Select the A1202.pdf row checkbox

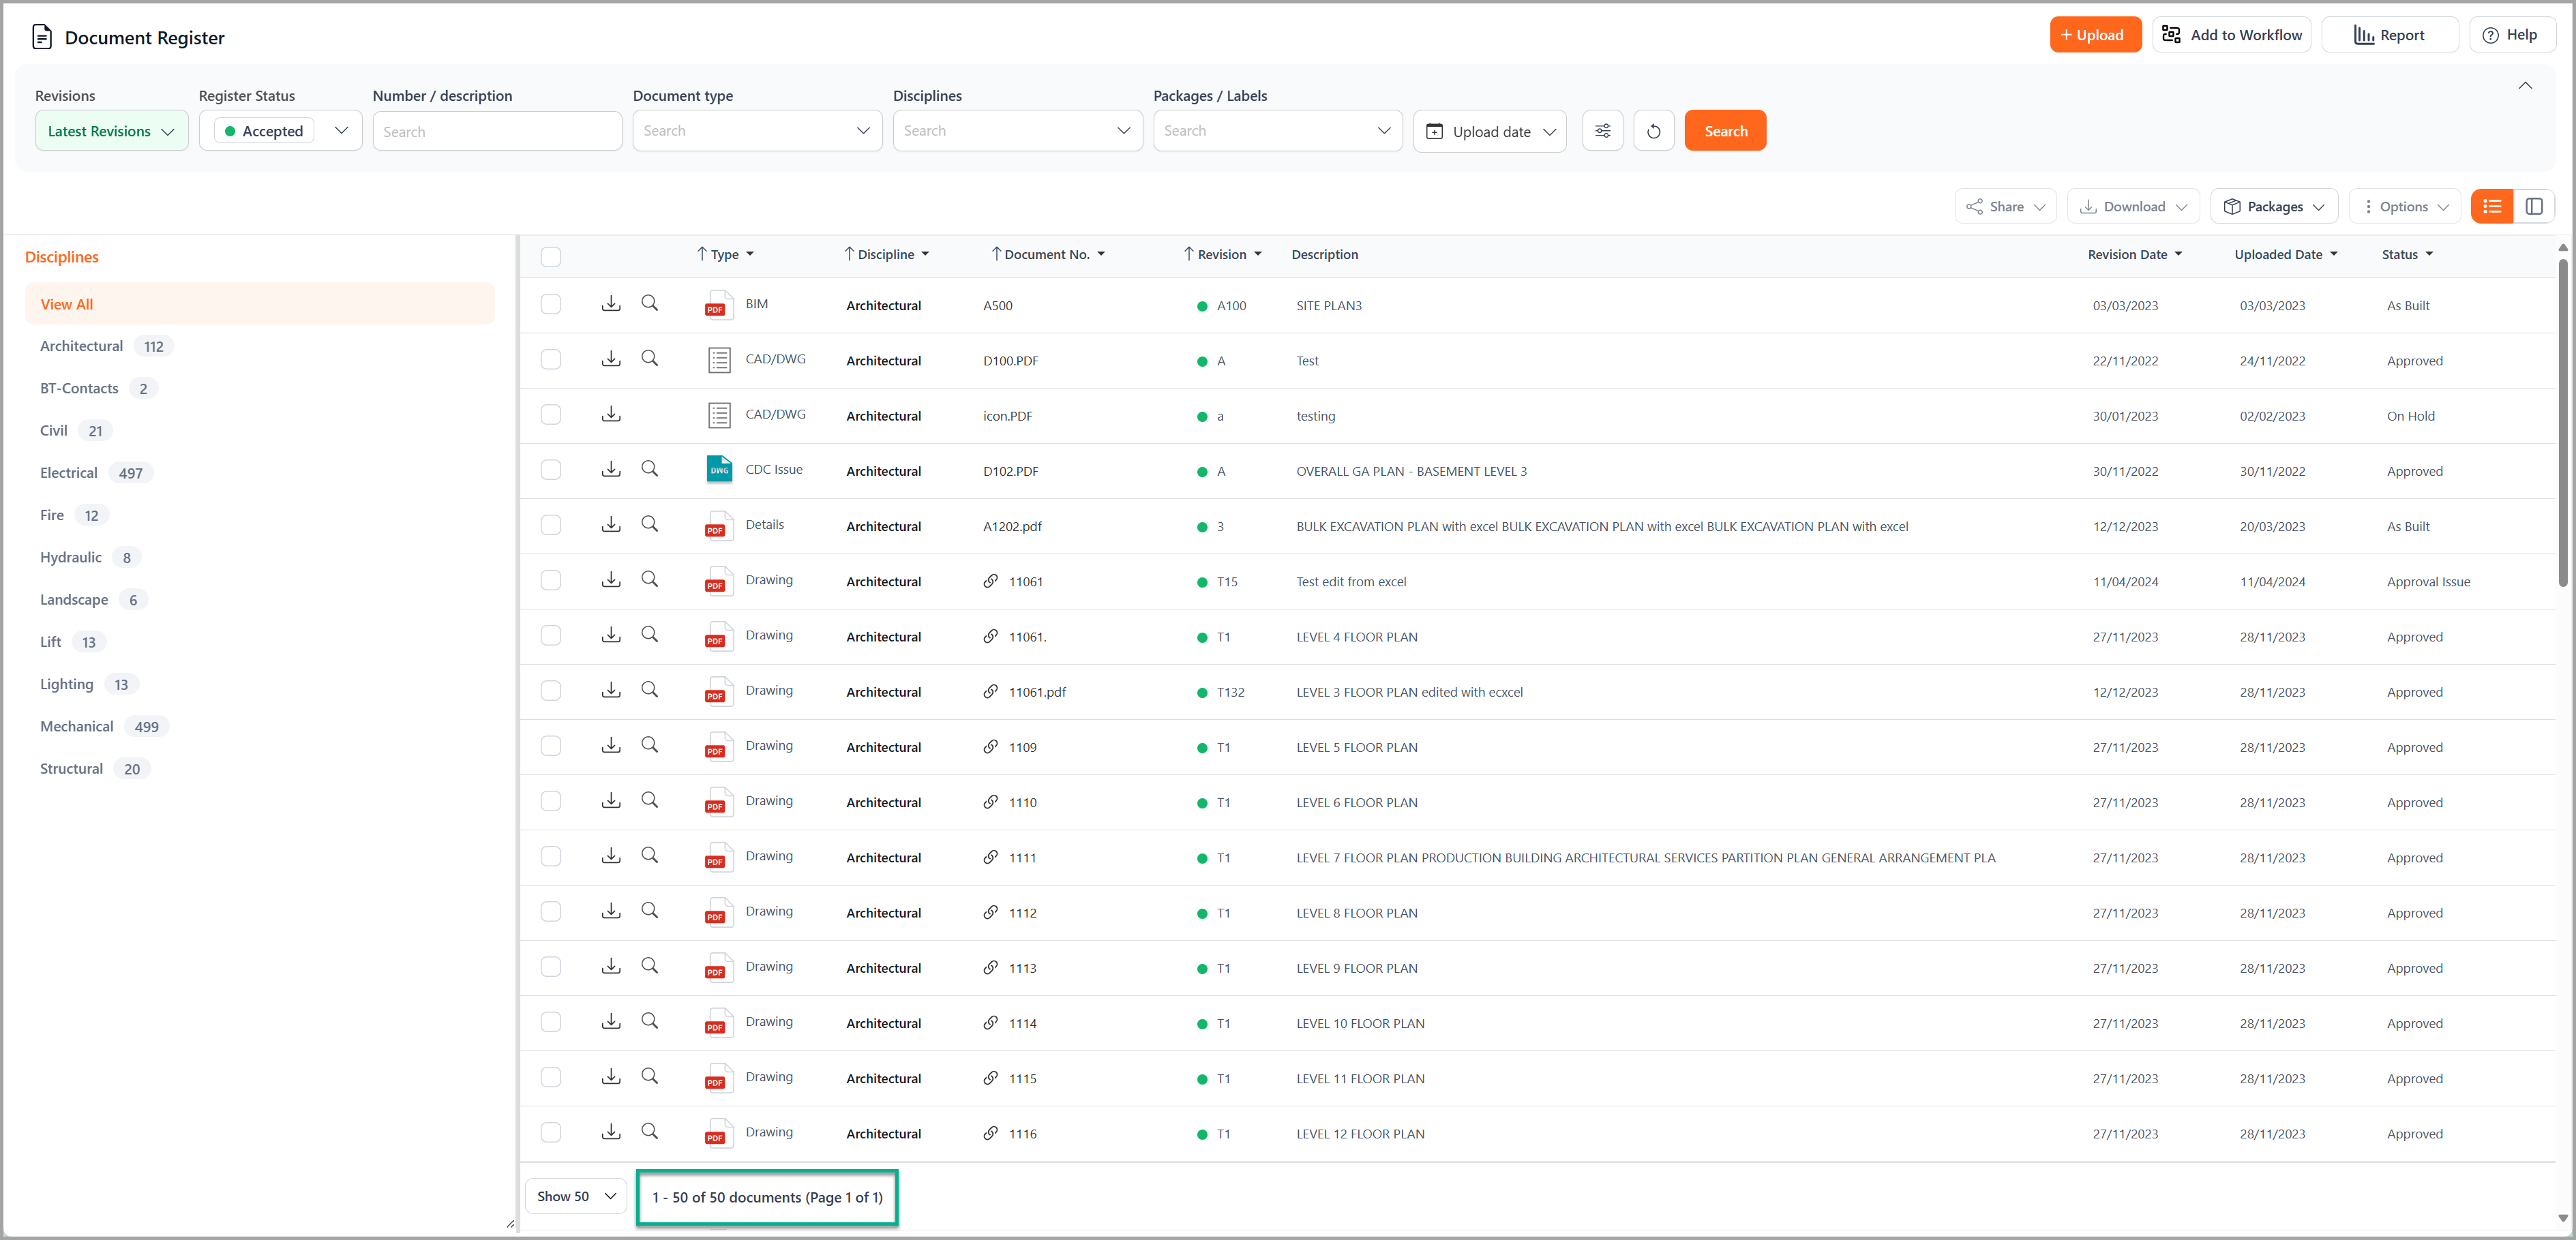tap(551, 525)
